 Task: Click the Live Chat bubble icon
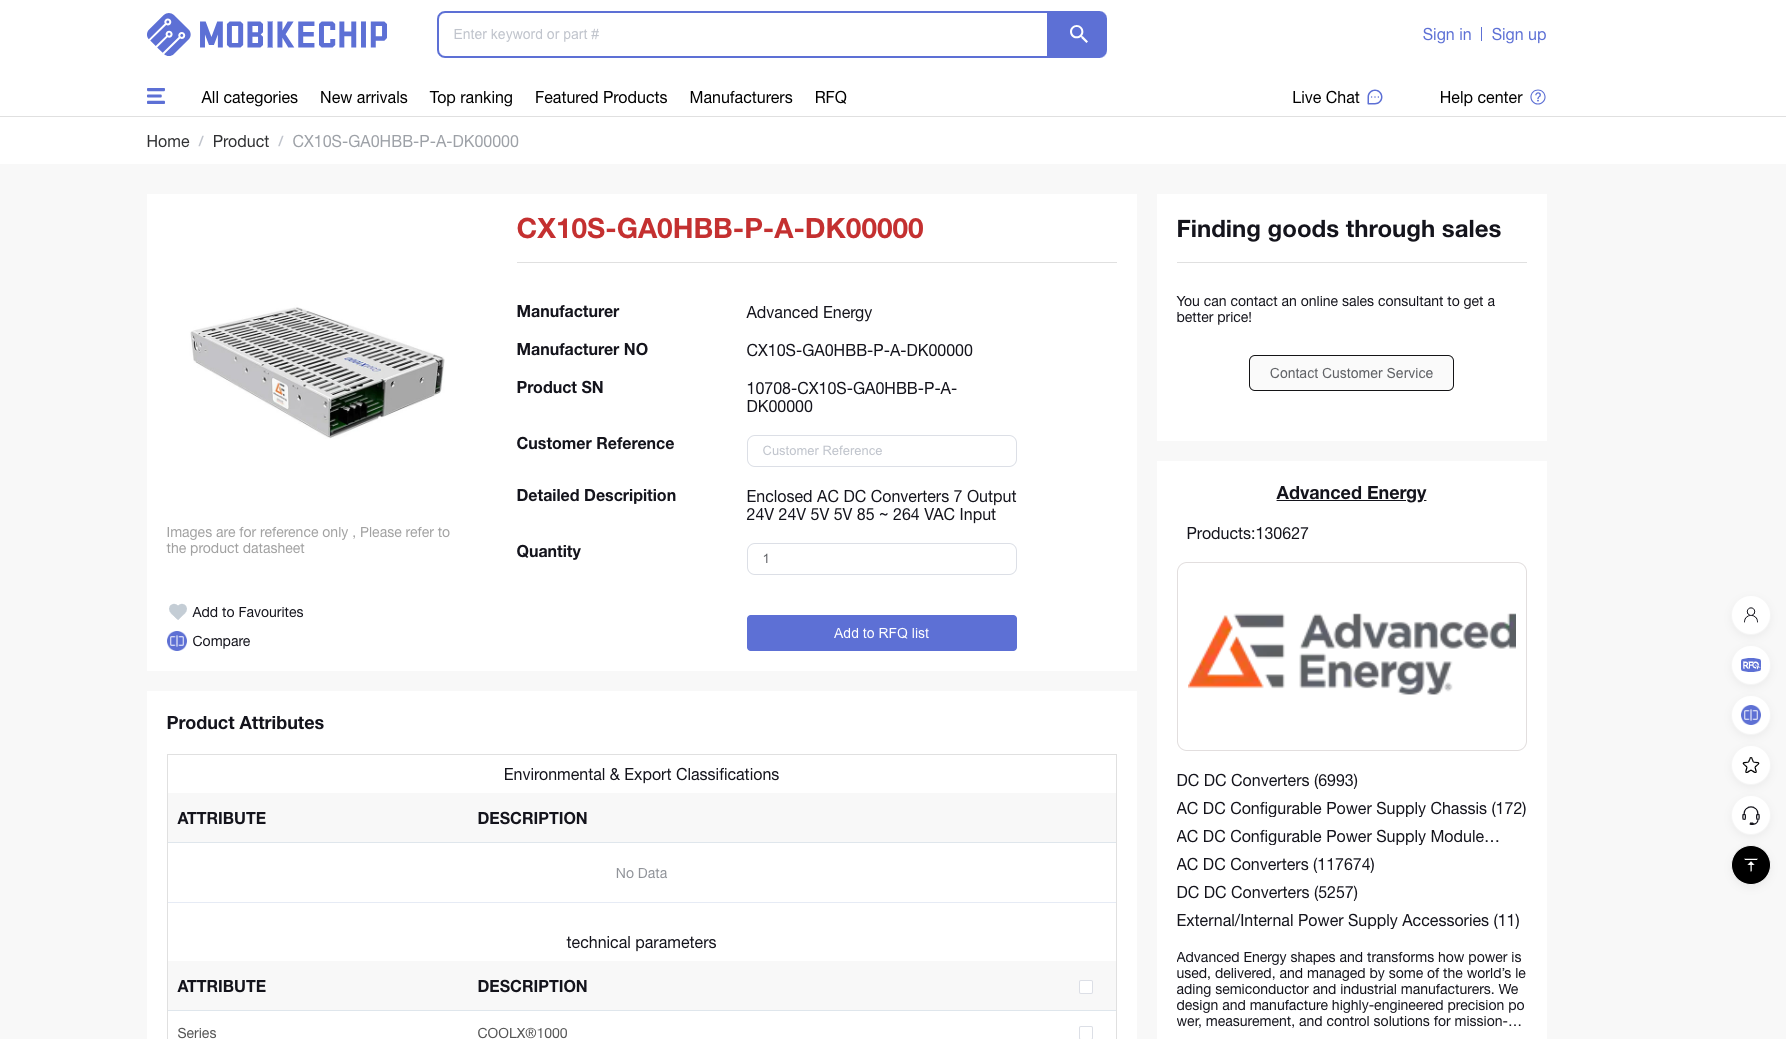1375,97
